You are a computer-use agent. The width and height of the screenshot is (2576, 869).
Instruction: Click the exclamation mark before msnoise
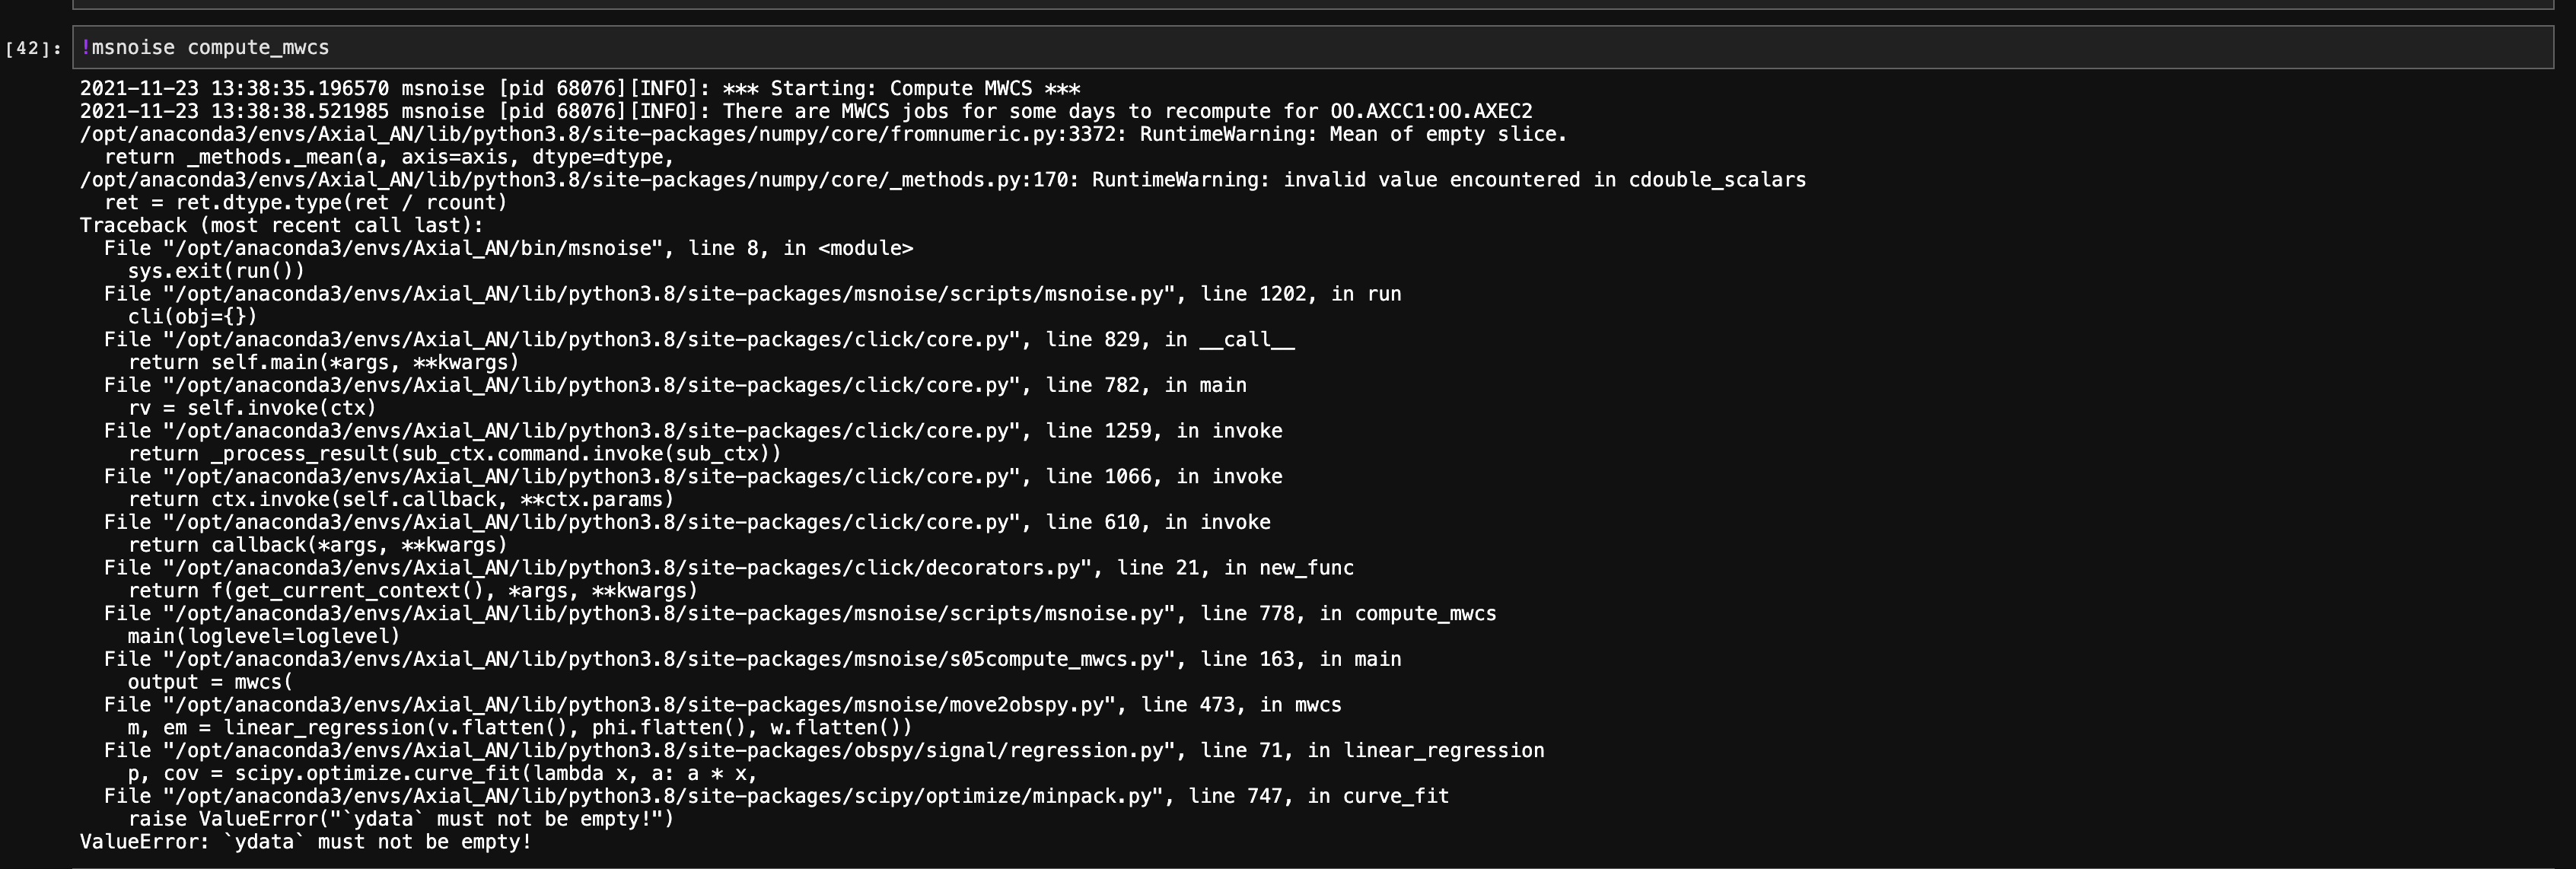[86, 48]
